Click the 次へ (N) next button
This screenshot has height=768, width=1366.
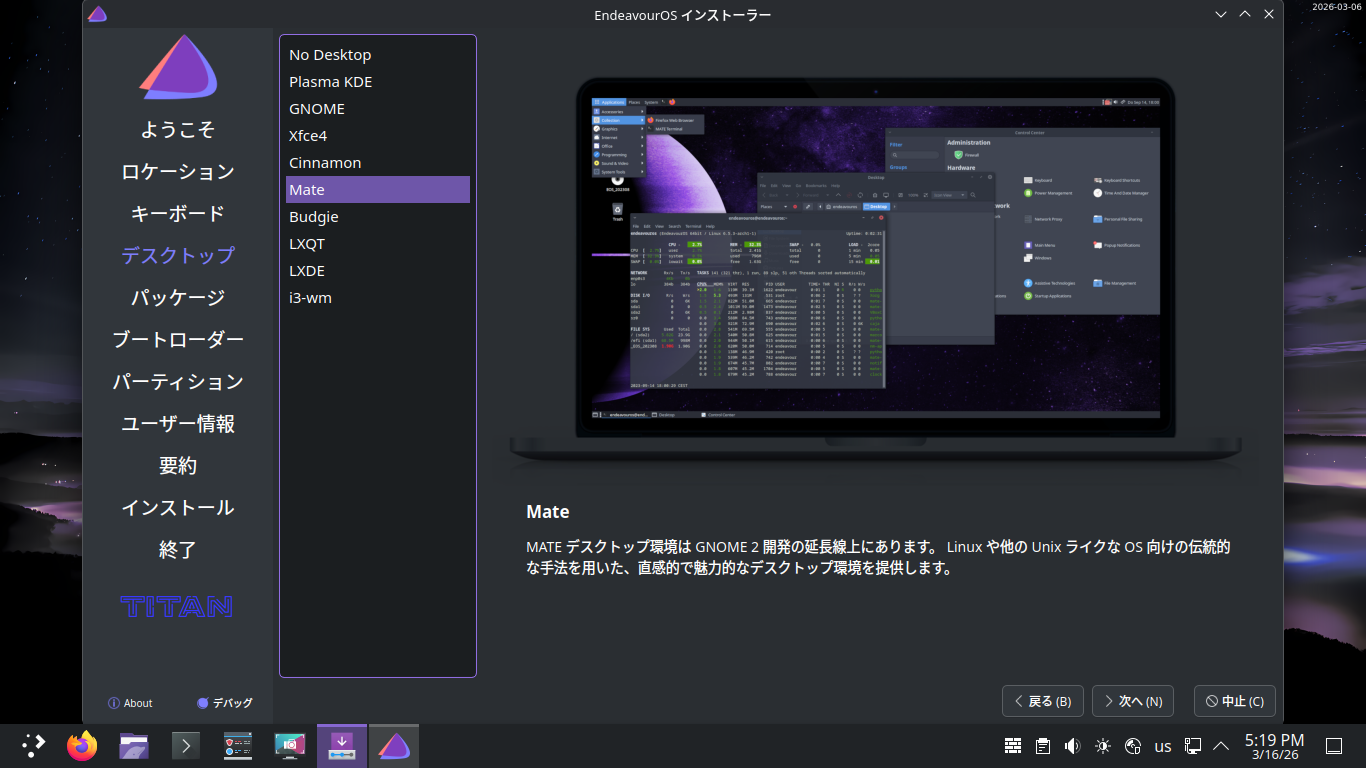coord(1132,701)
